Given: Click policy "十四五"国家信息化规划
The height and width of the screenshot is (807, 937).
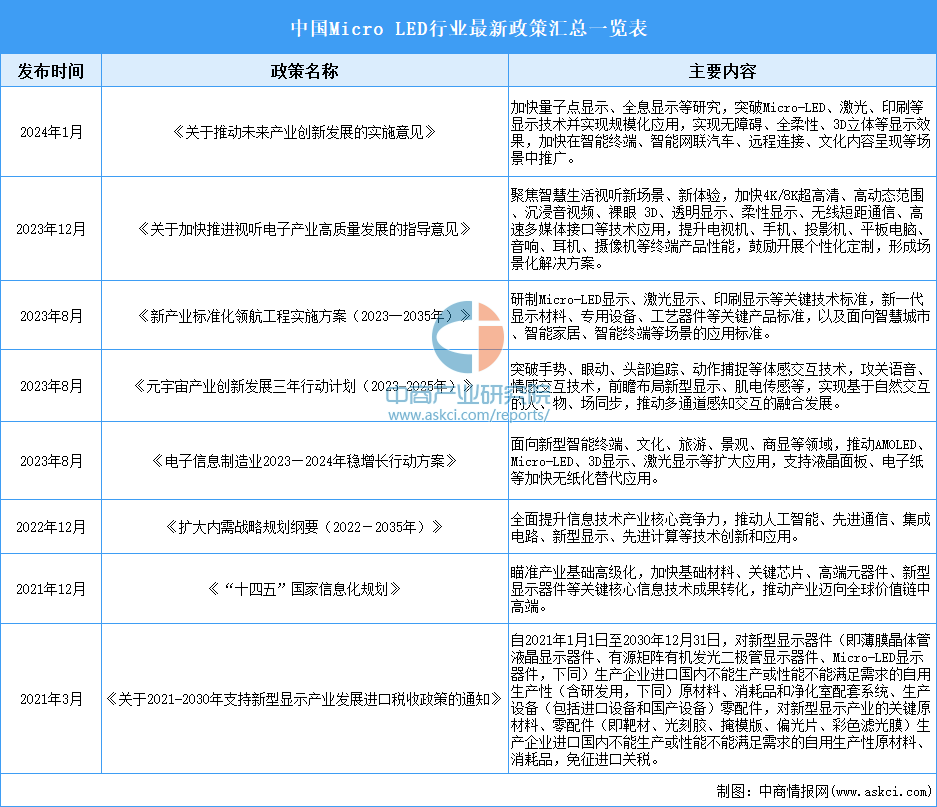Looking at the screenshot, I should click(305, 589).
